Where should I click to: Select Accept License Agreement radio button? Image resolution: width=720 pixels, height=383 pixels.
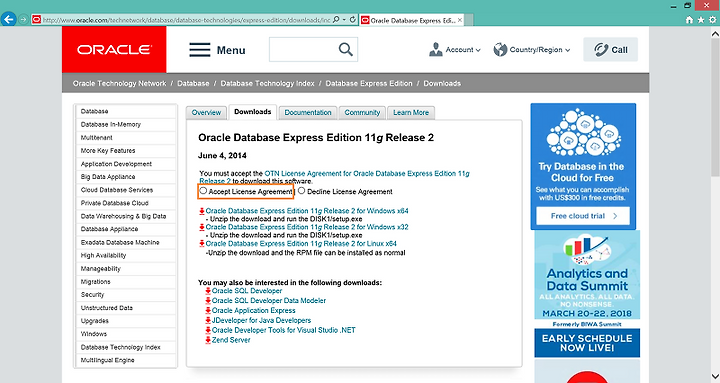[203, 191]
